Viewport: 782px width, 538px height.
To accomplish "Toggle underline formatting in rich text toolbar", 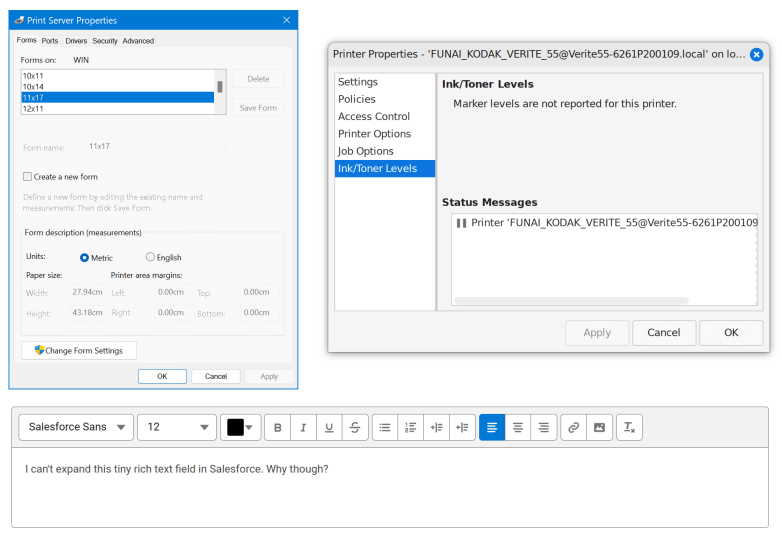I will 329,427.
